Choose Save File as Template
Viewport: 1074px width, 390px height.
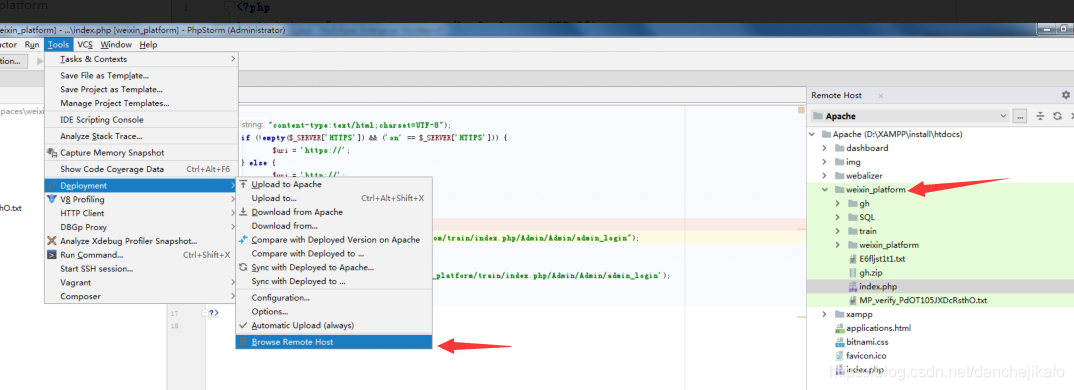tap(104, 75)
